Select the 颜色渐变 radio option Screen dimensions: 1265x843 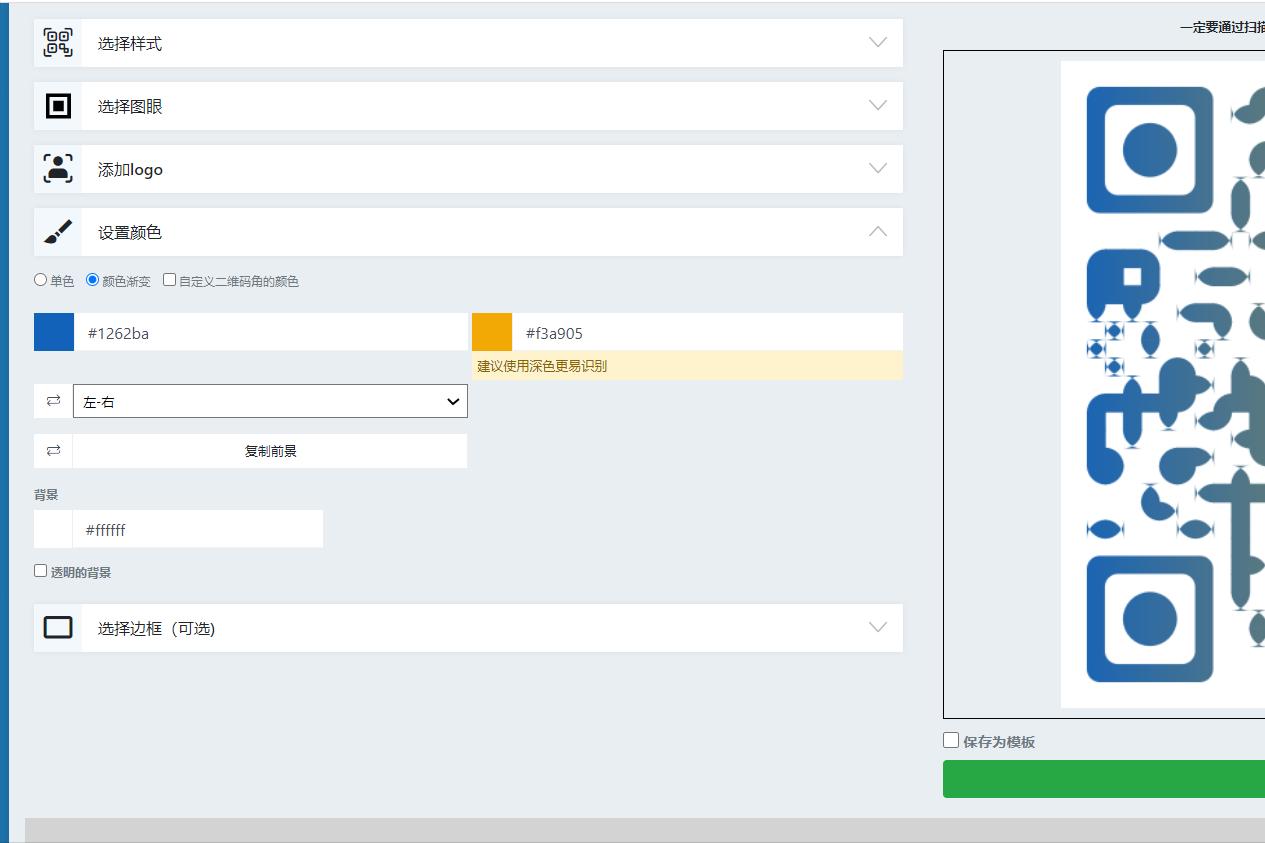click(x=93, y=280)
